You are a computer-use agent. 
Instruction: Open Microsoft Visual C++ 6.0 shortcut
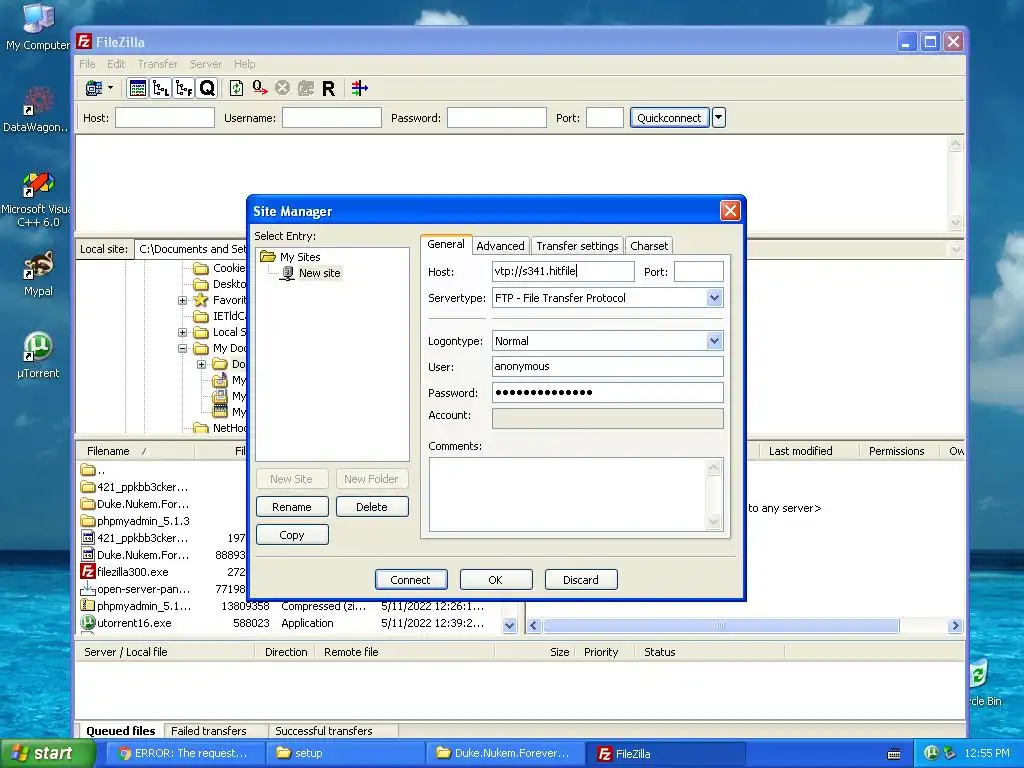[37, 199]
